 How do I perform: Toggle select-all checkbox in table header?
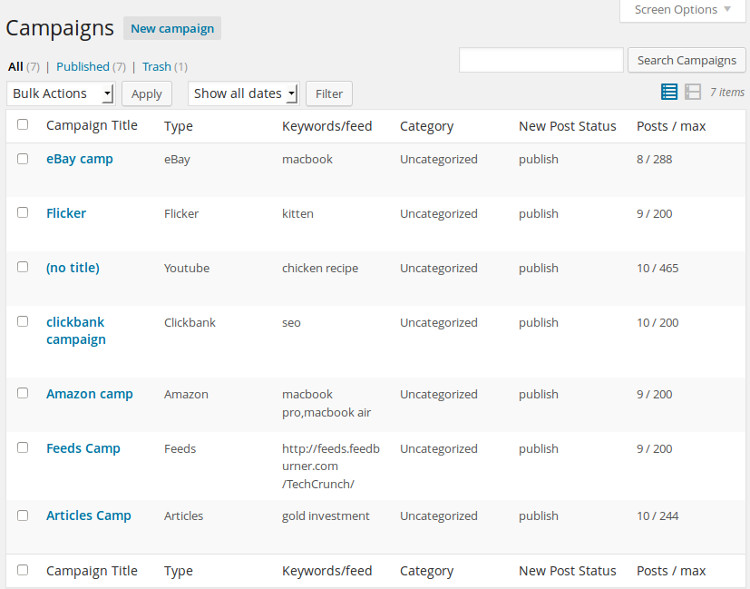[x=22, y=125]
